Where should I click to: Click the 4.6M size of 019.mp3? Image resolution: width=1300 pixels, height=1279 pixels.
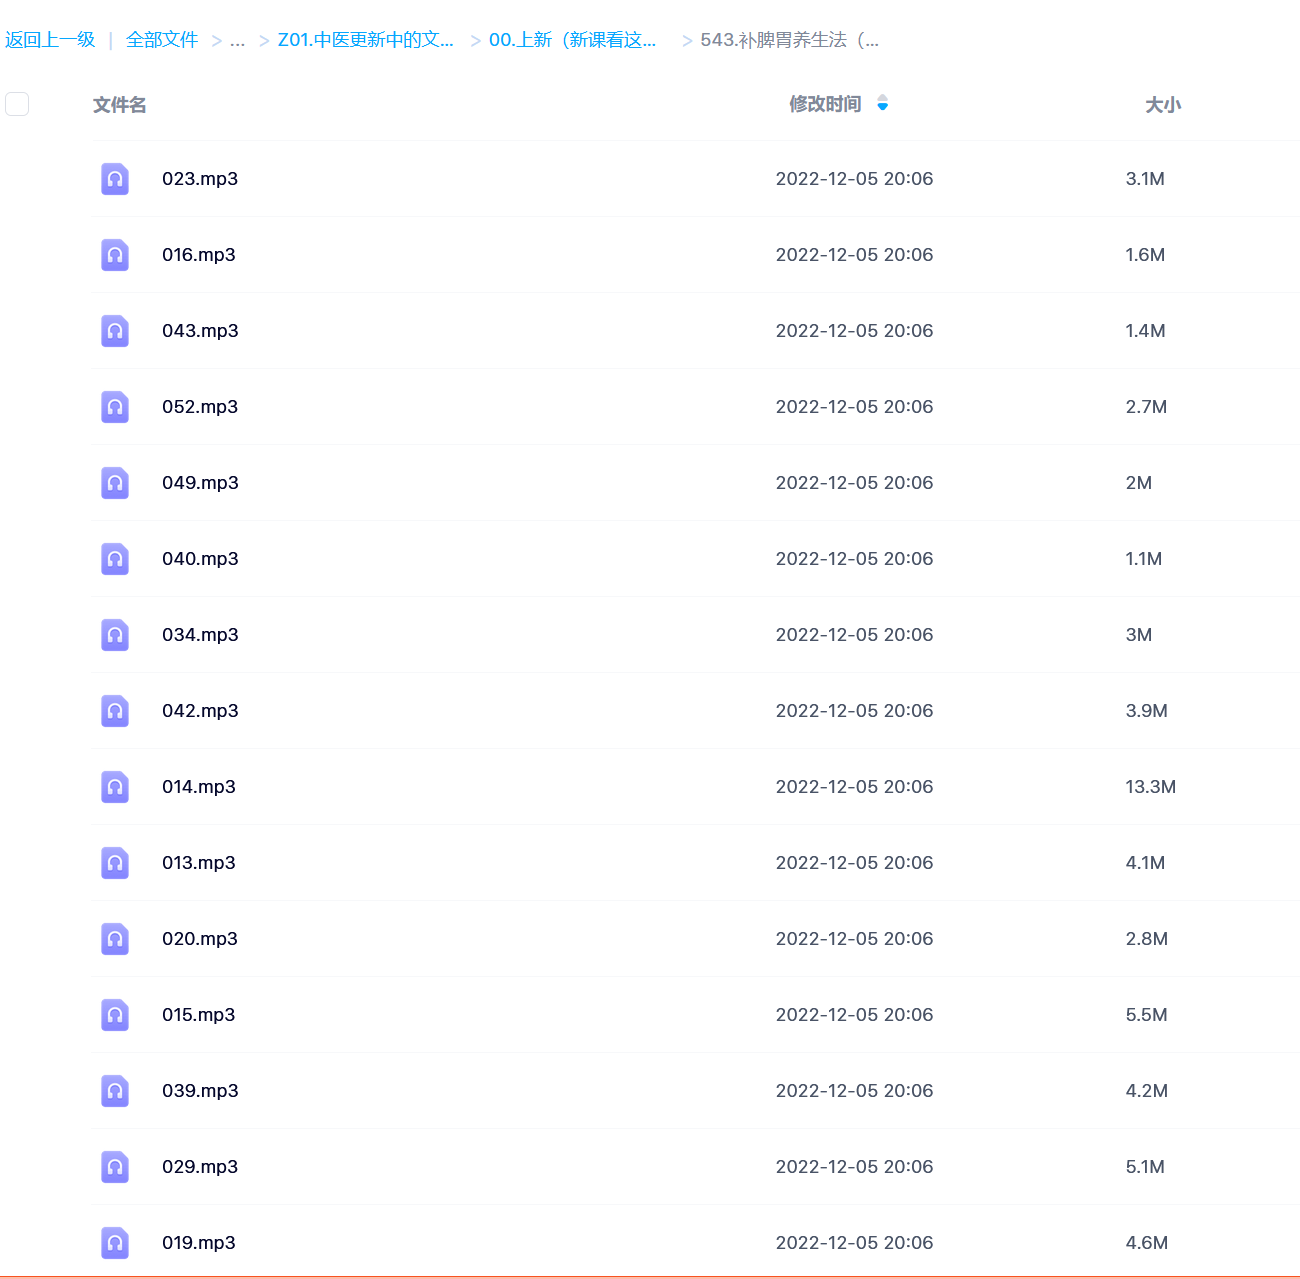(x=1147, y=1243)
